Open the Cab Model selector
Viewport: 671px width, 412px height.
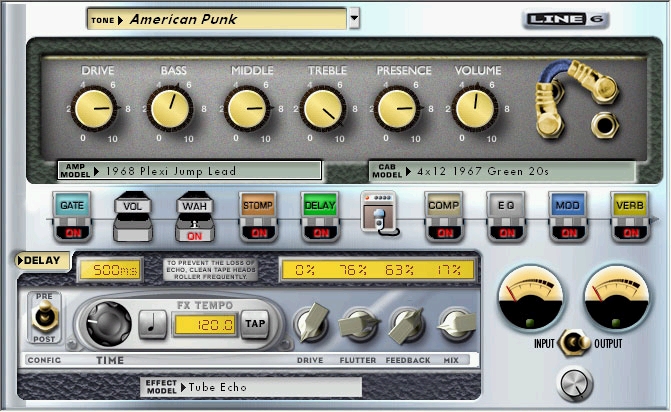click(x=502, y=171)
